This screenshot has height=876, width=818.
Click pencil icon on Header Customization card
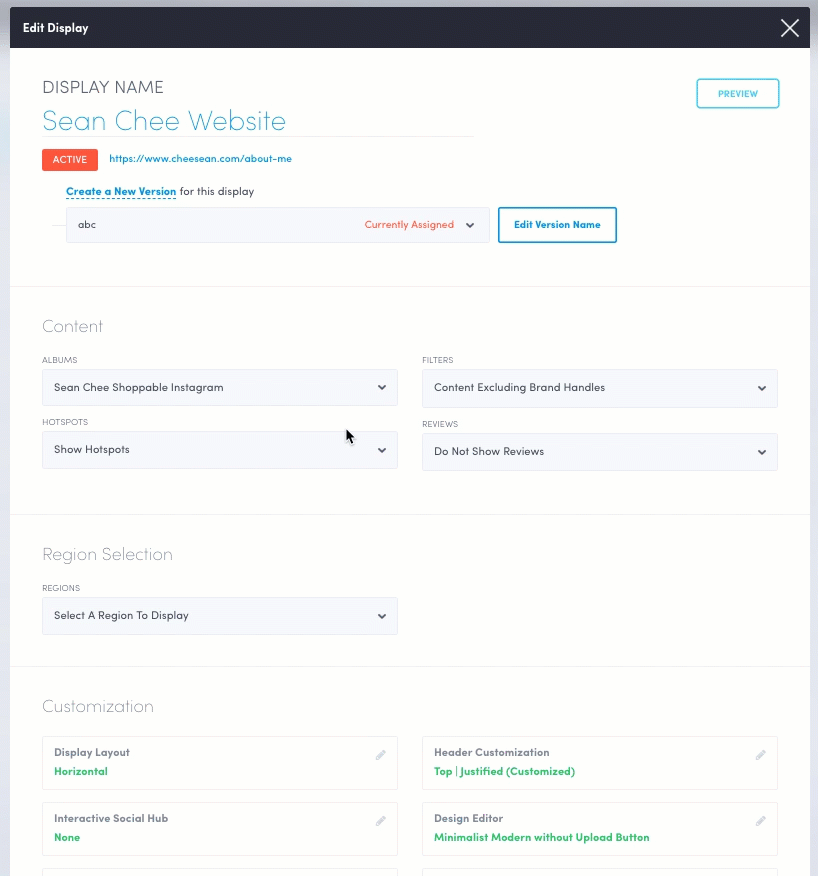[760, 755]
